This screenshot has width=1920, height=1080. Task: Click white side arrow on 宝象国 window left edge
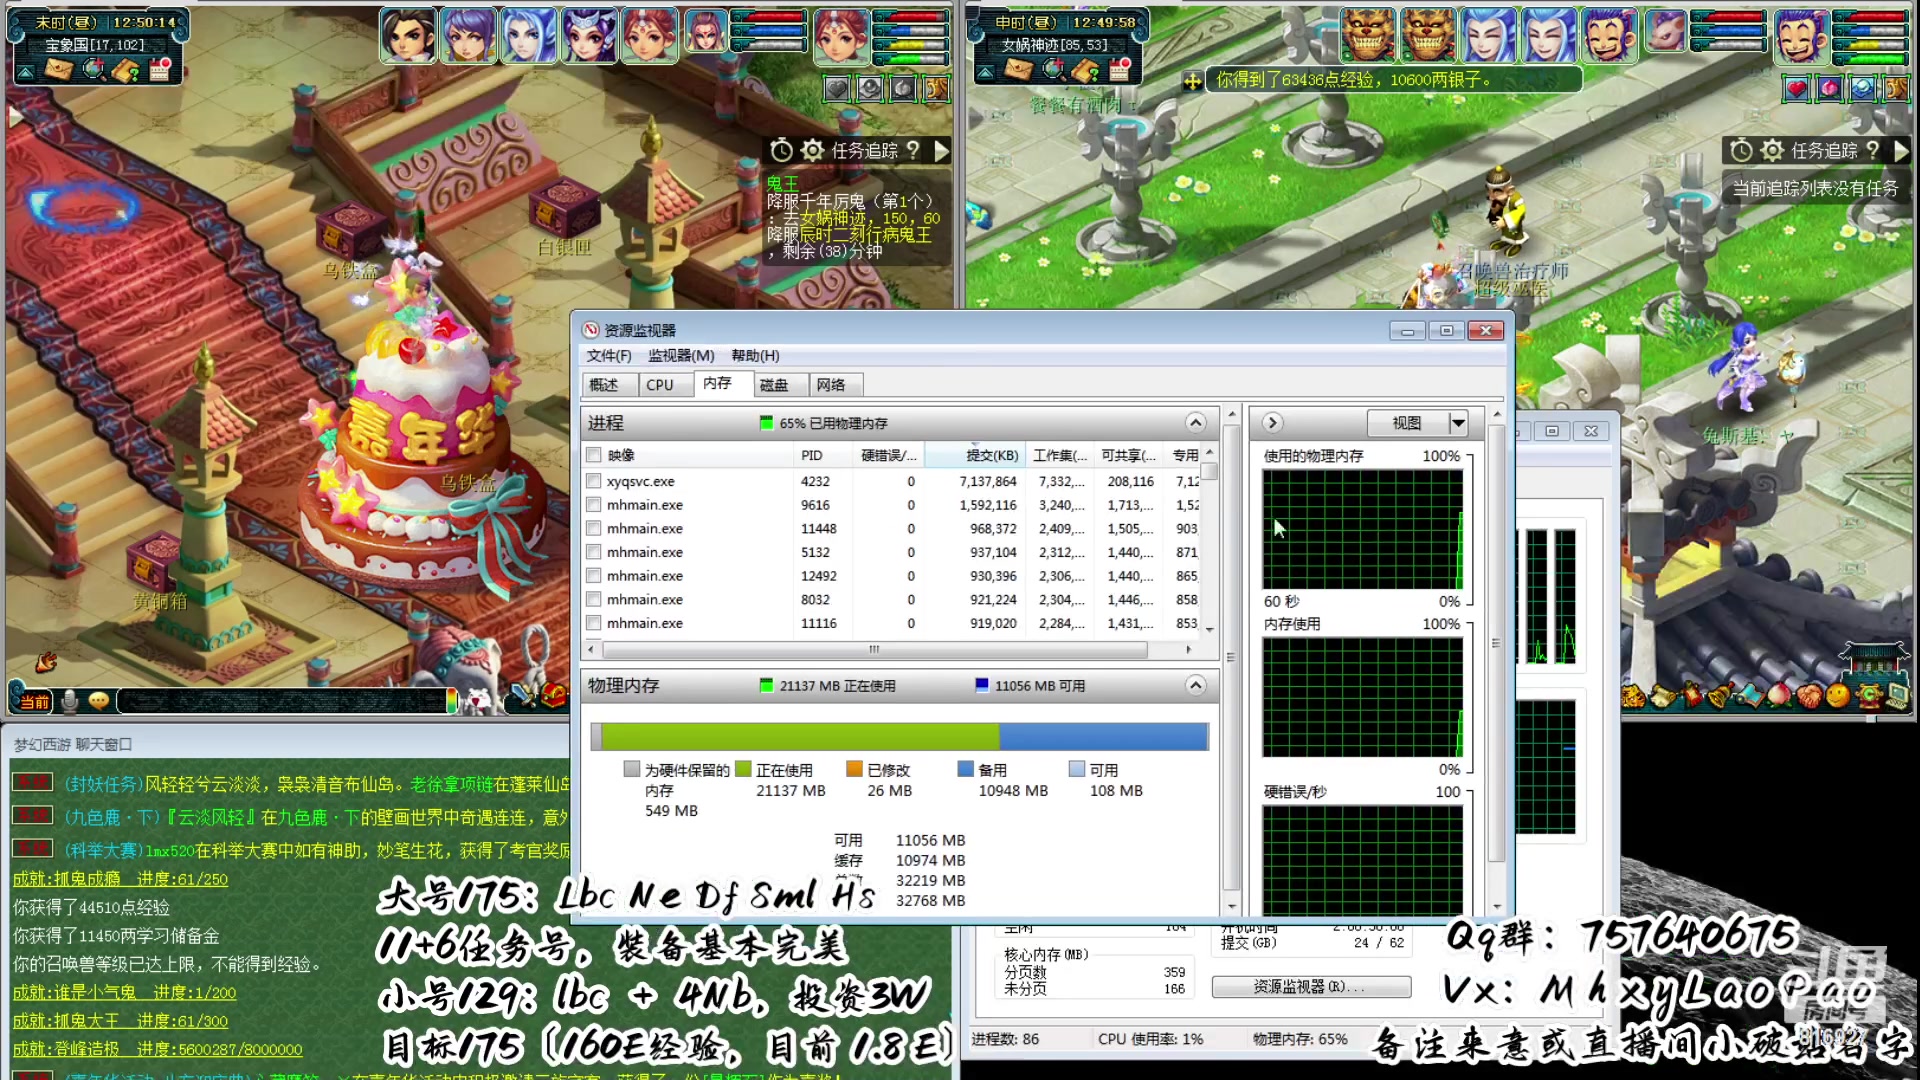(15, 116)
